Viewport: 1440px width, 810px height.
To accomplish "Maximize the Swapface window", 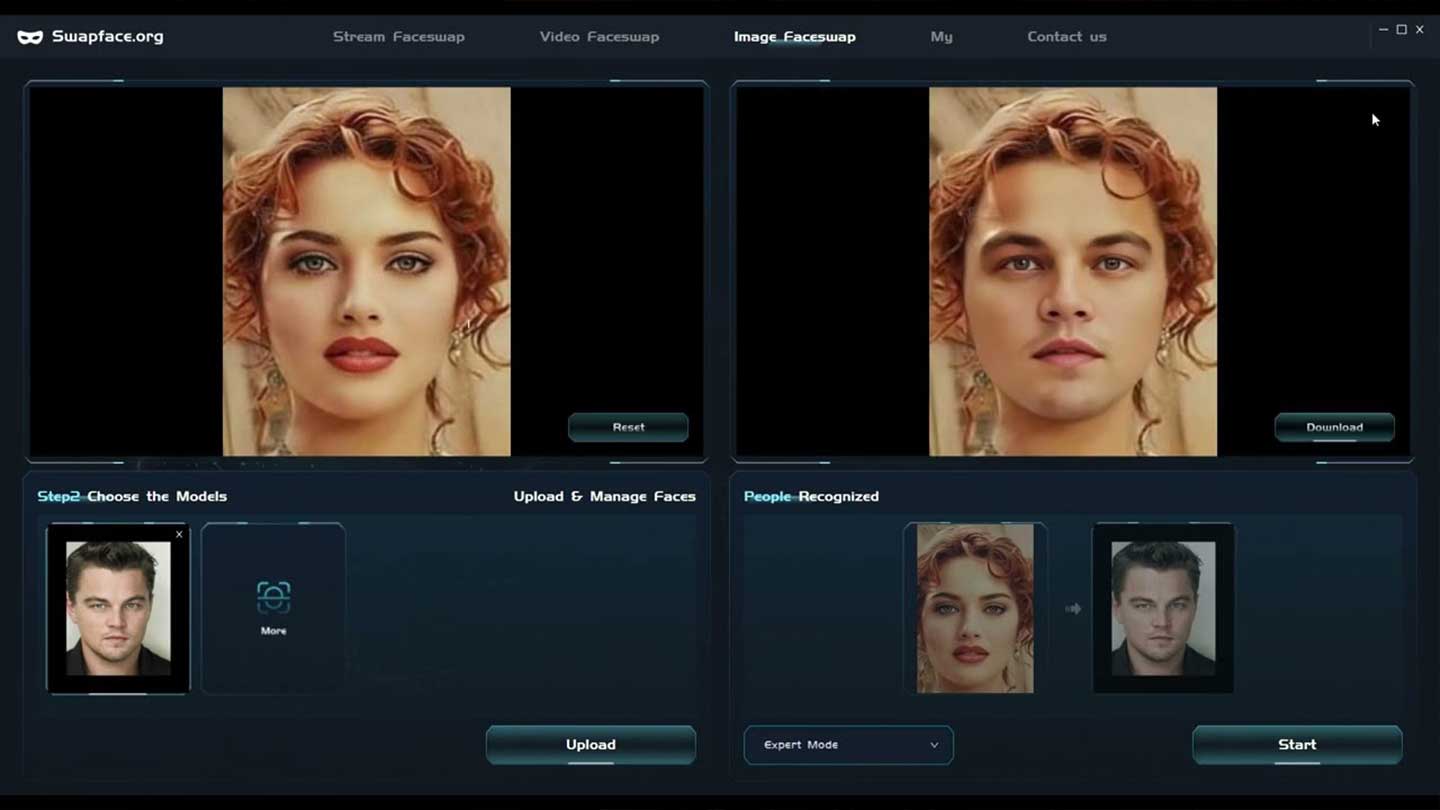I will point(1401,30).
